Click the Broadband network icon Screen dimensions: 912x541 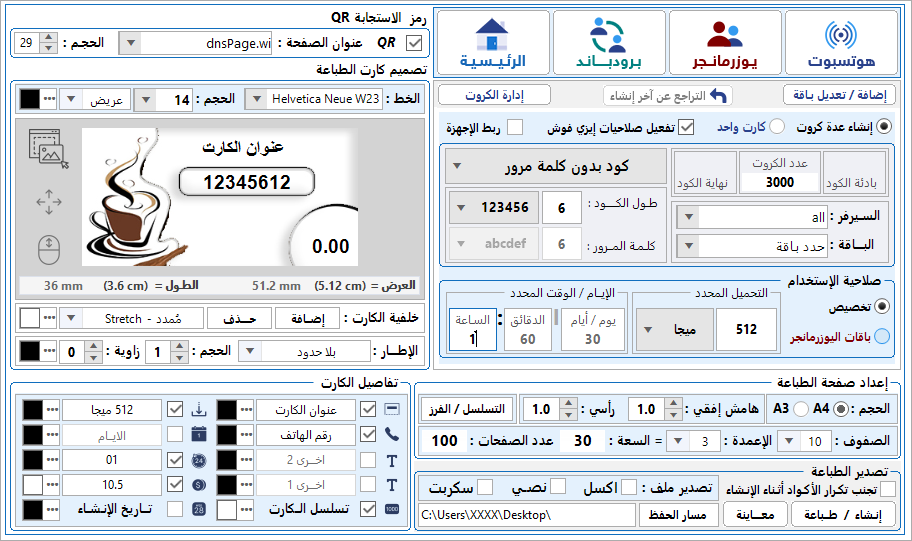click(x=609, y=46)
